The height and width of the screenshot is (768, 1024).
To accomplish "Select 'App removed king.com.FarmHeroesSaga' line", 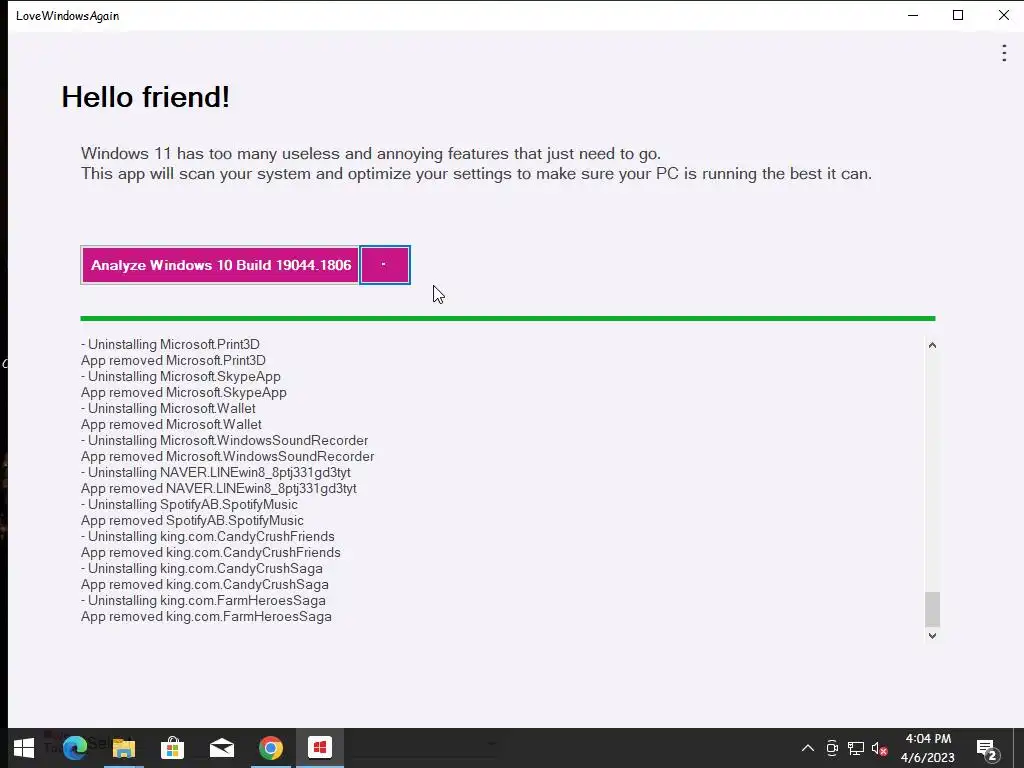I will 206,616.
